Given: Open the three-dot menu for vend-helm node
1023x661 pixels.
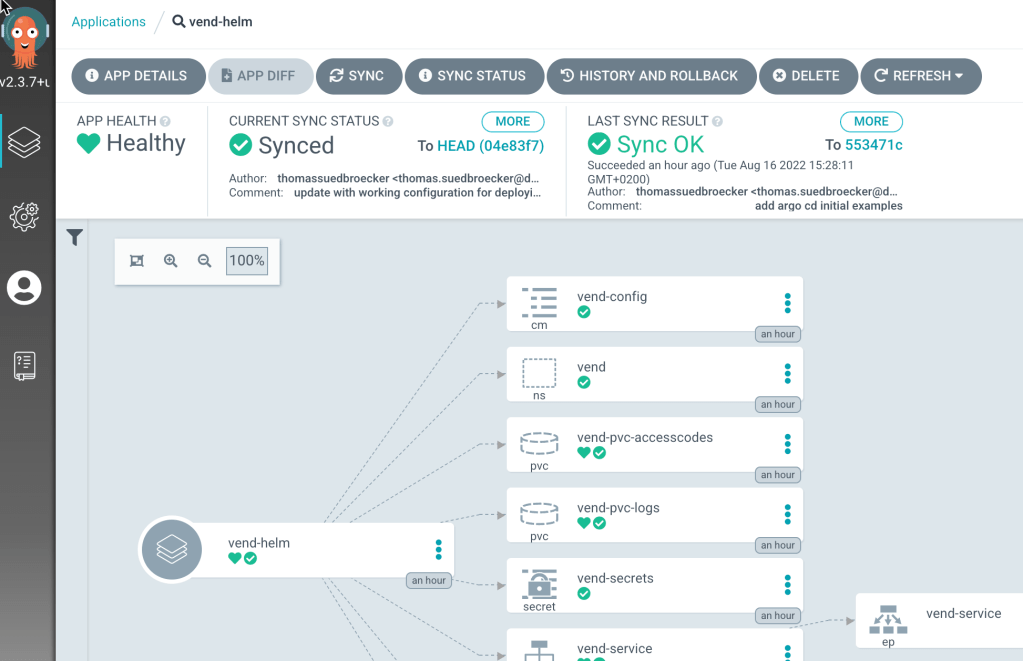Looking at the screenshot, I should (x=438, y=549).
